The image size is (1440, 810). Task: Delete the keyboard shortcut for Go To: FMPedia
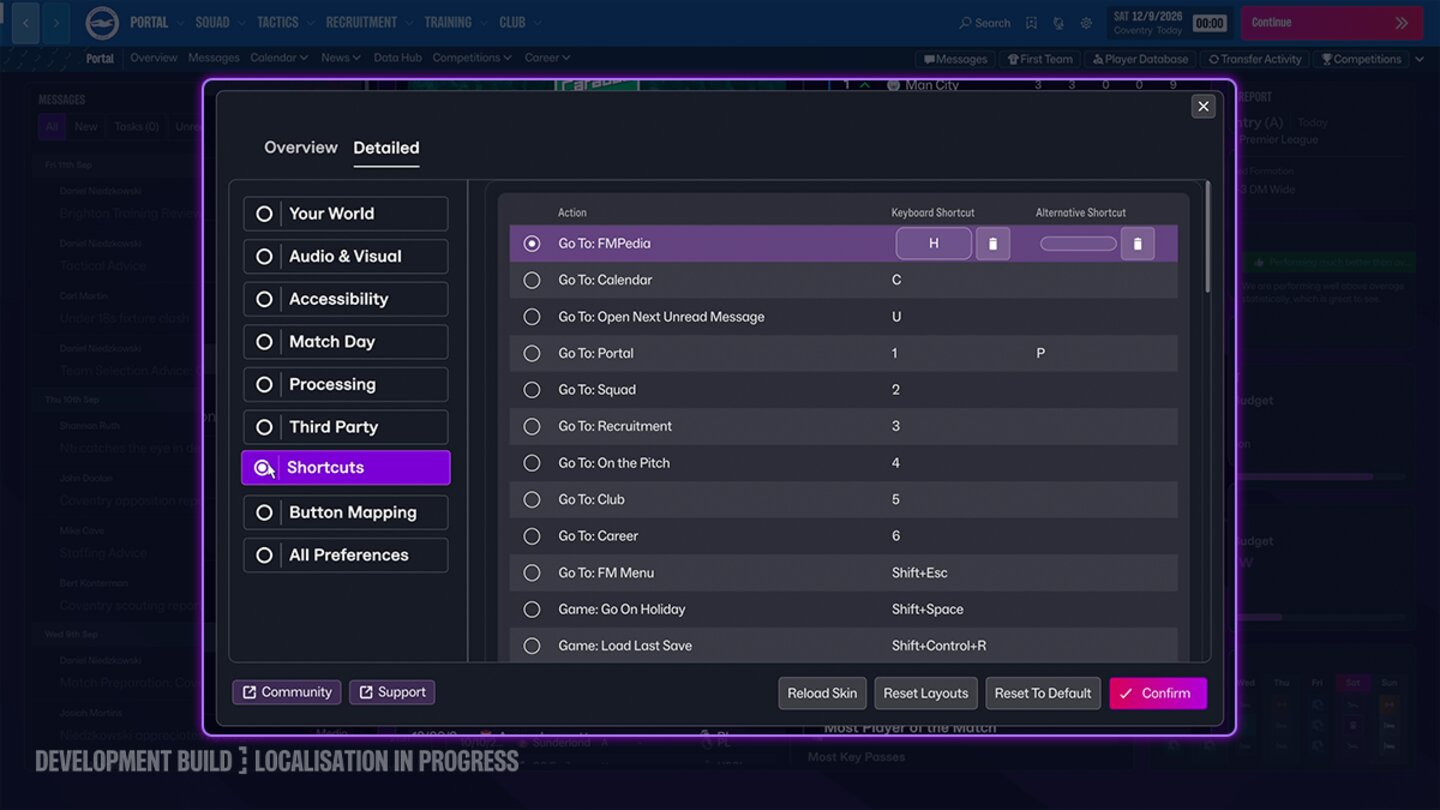[x=992, y=244]
